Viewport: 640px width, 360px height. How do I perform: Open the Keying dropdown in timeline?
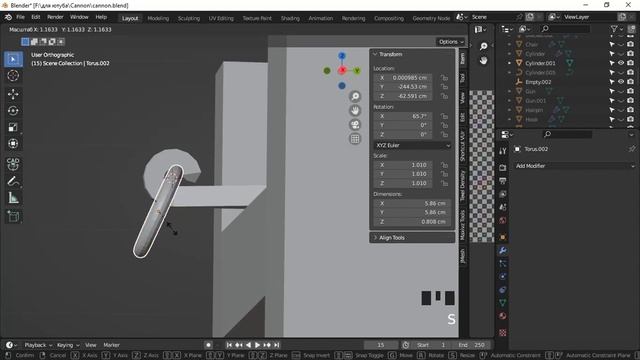(x=68, y=345)
